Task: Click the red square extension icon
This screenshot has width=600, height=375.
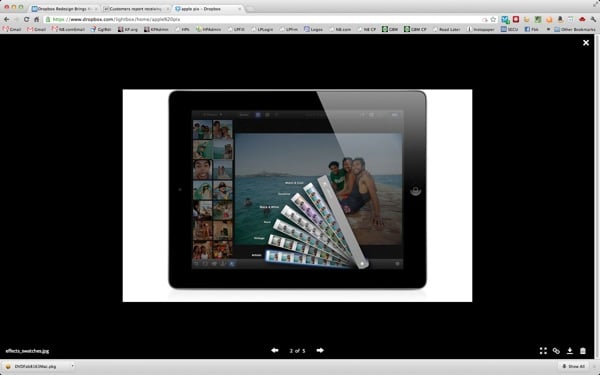Action: [516, 19]
